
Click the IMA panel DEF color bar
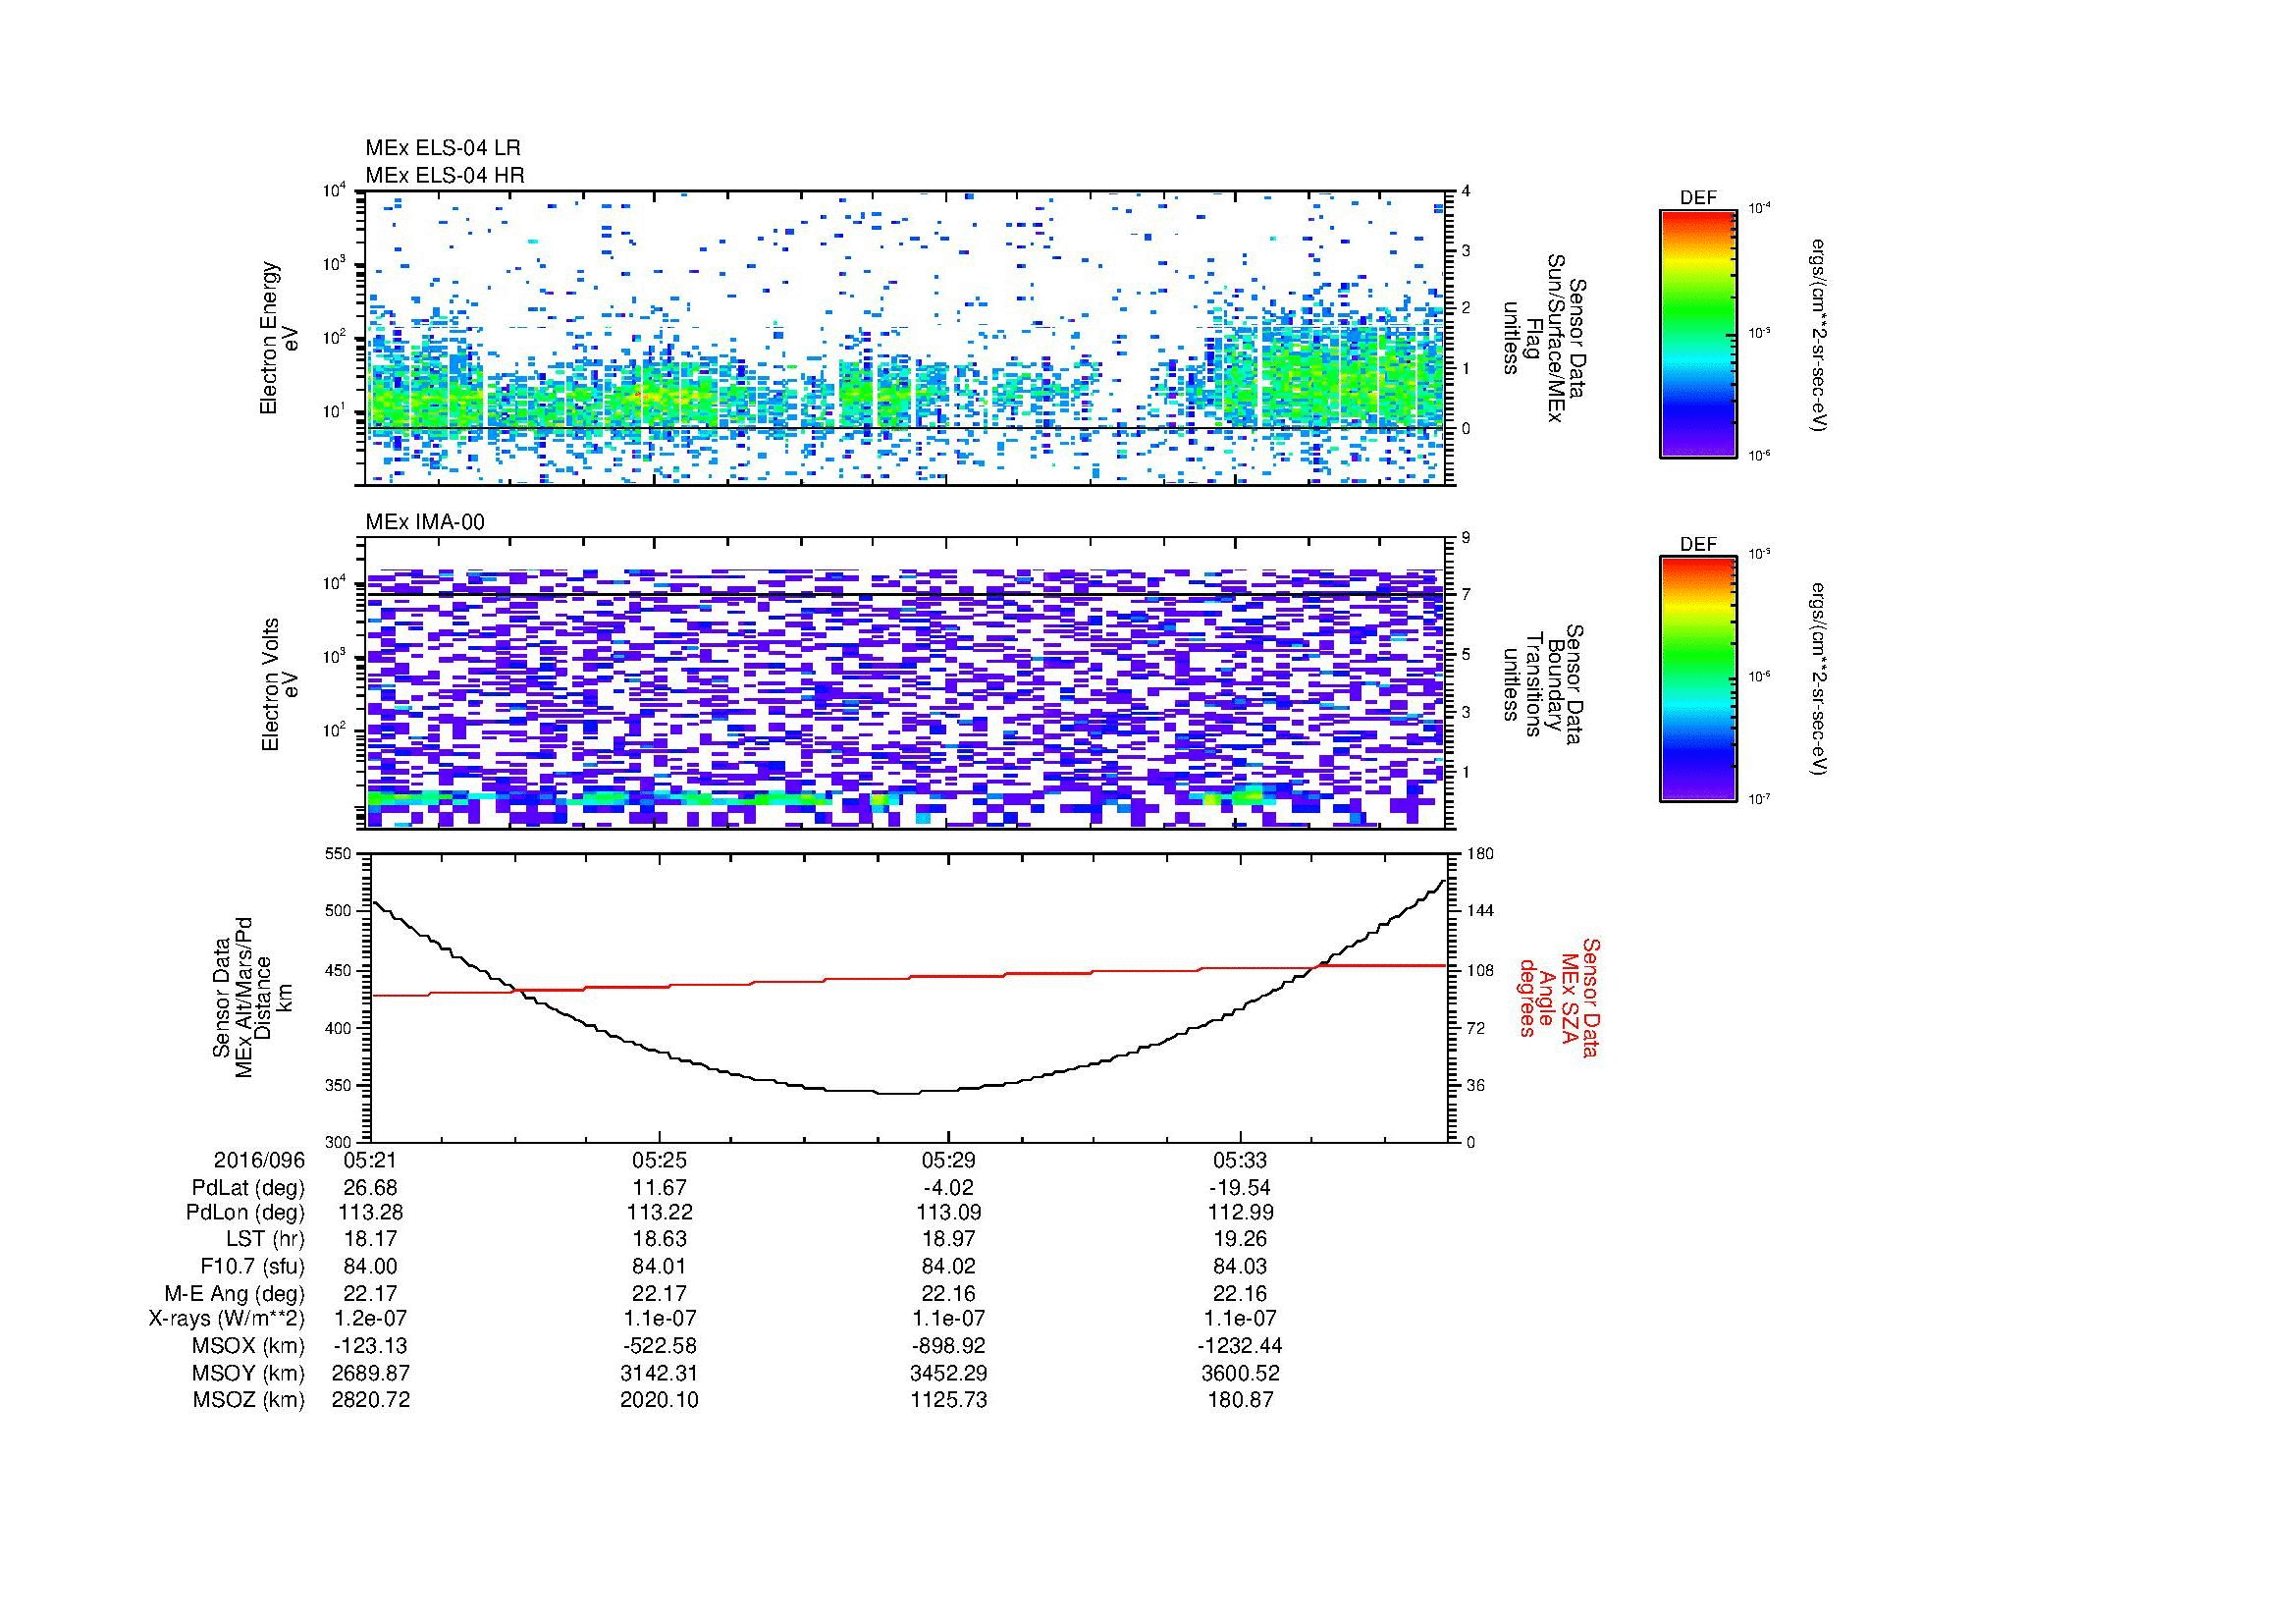[1697, 680]
